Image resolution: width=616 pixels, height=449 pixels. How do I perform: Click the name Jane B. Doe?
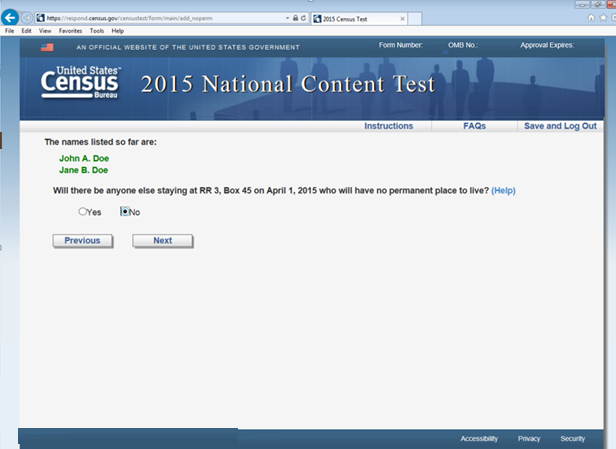[84, 170]
